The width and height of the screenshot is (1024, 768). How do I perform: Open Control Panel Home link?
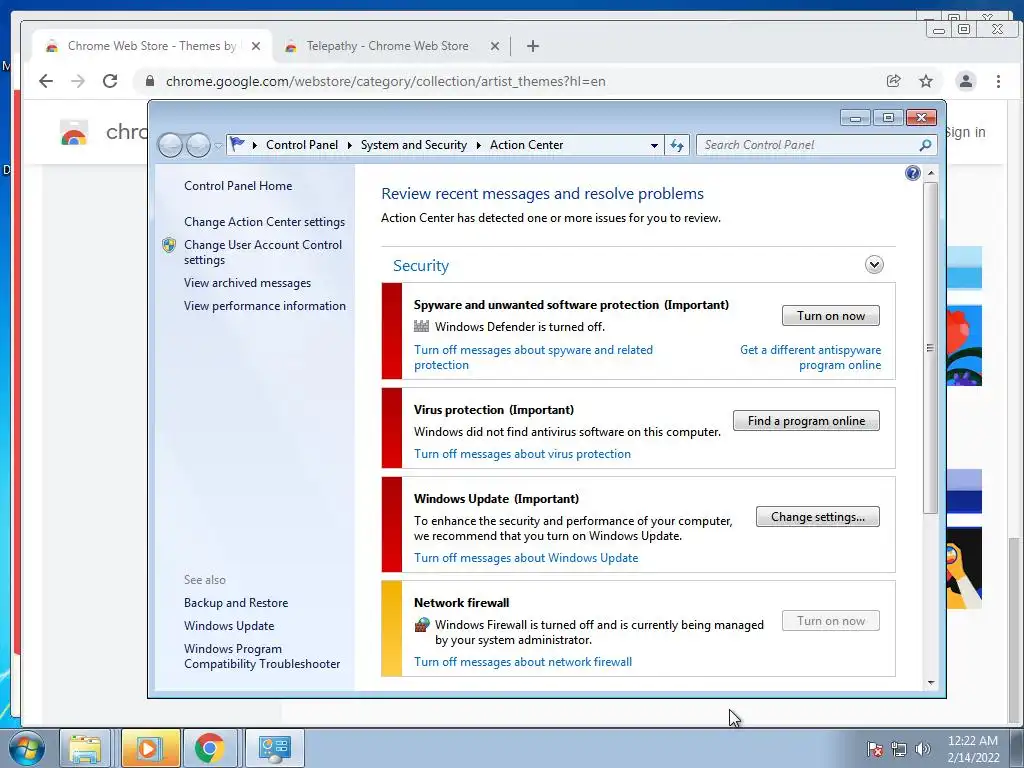pyautogui.click(x=238, y=185)
